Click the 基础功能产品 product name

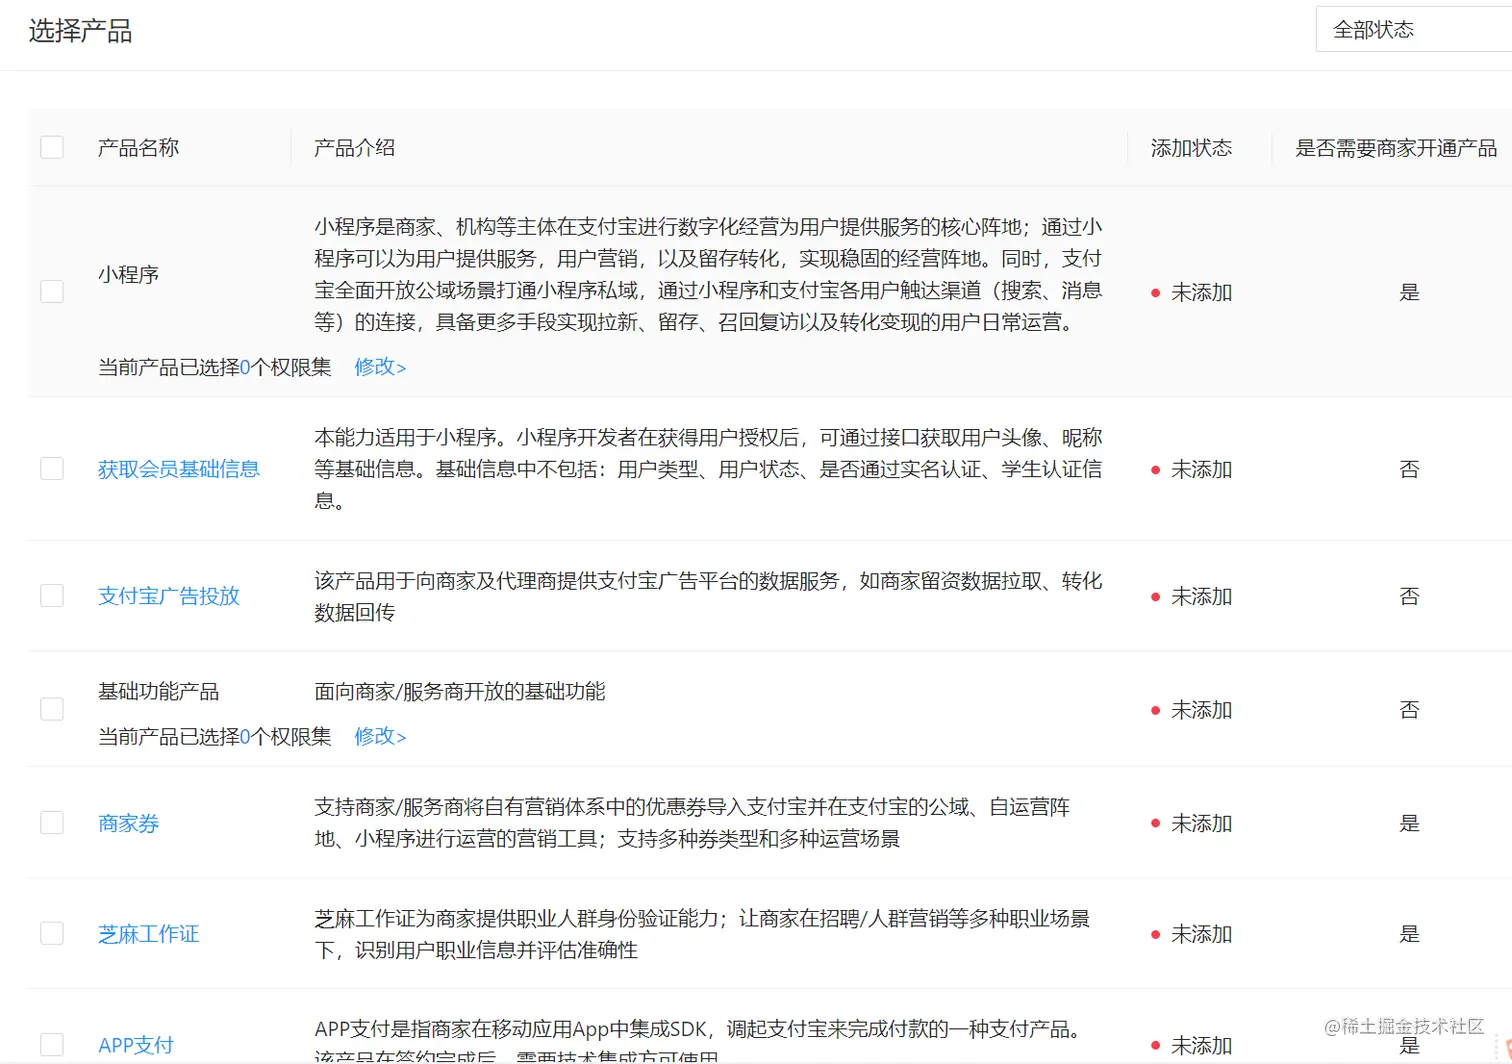pyautogui.click(x=158, y=691)
